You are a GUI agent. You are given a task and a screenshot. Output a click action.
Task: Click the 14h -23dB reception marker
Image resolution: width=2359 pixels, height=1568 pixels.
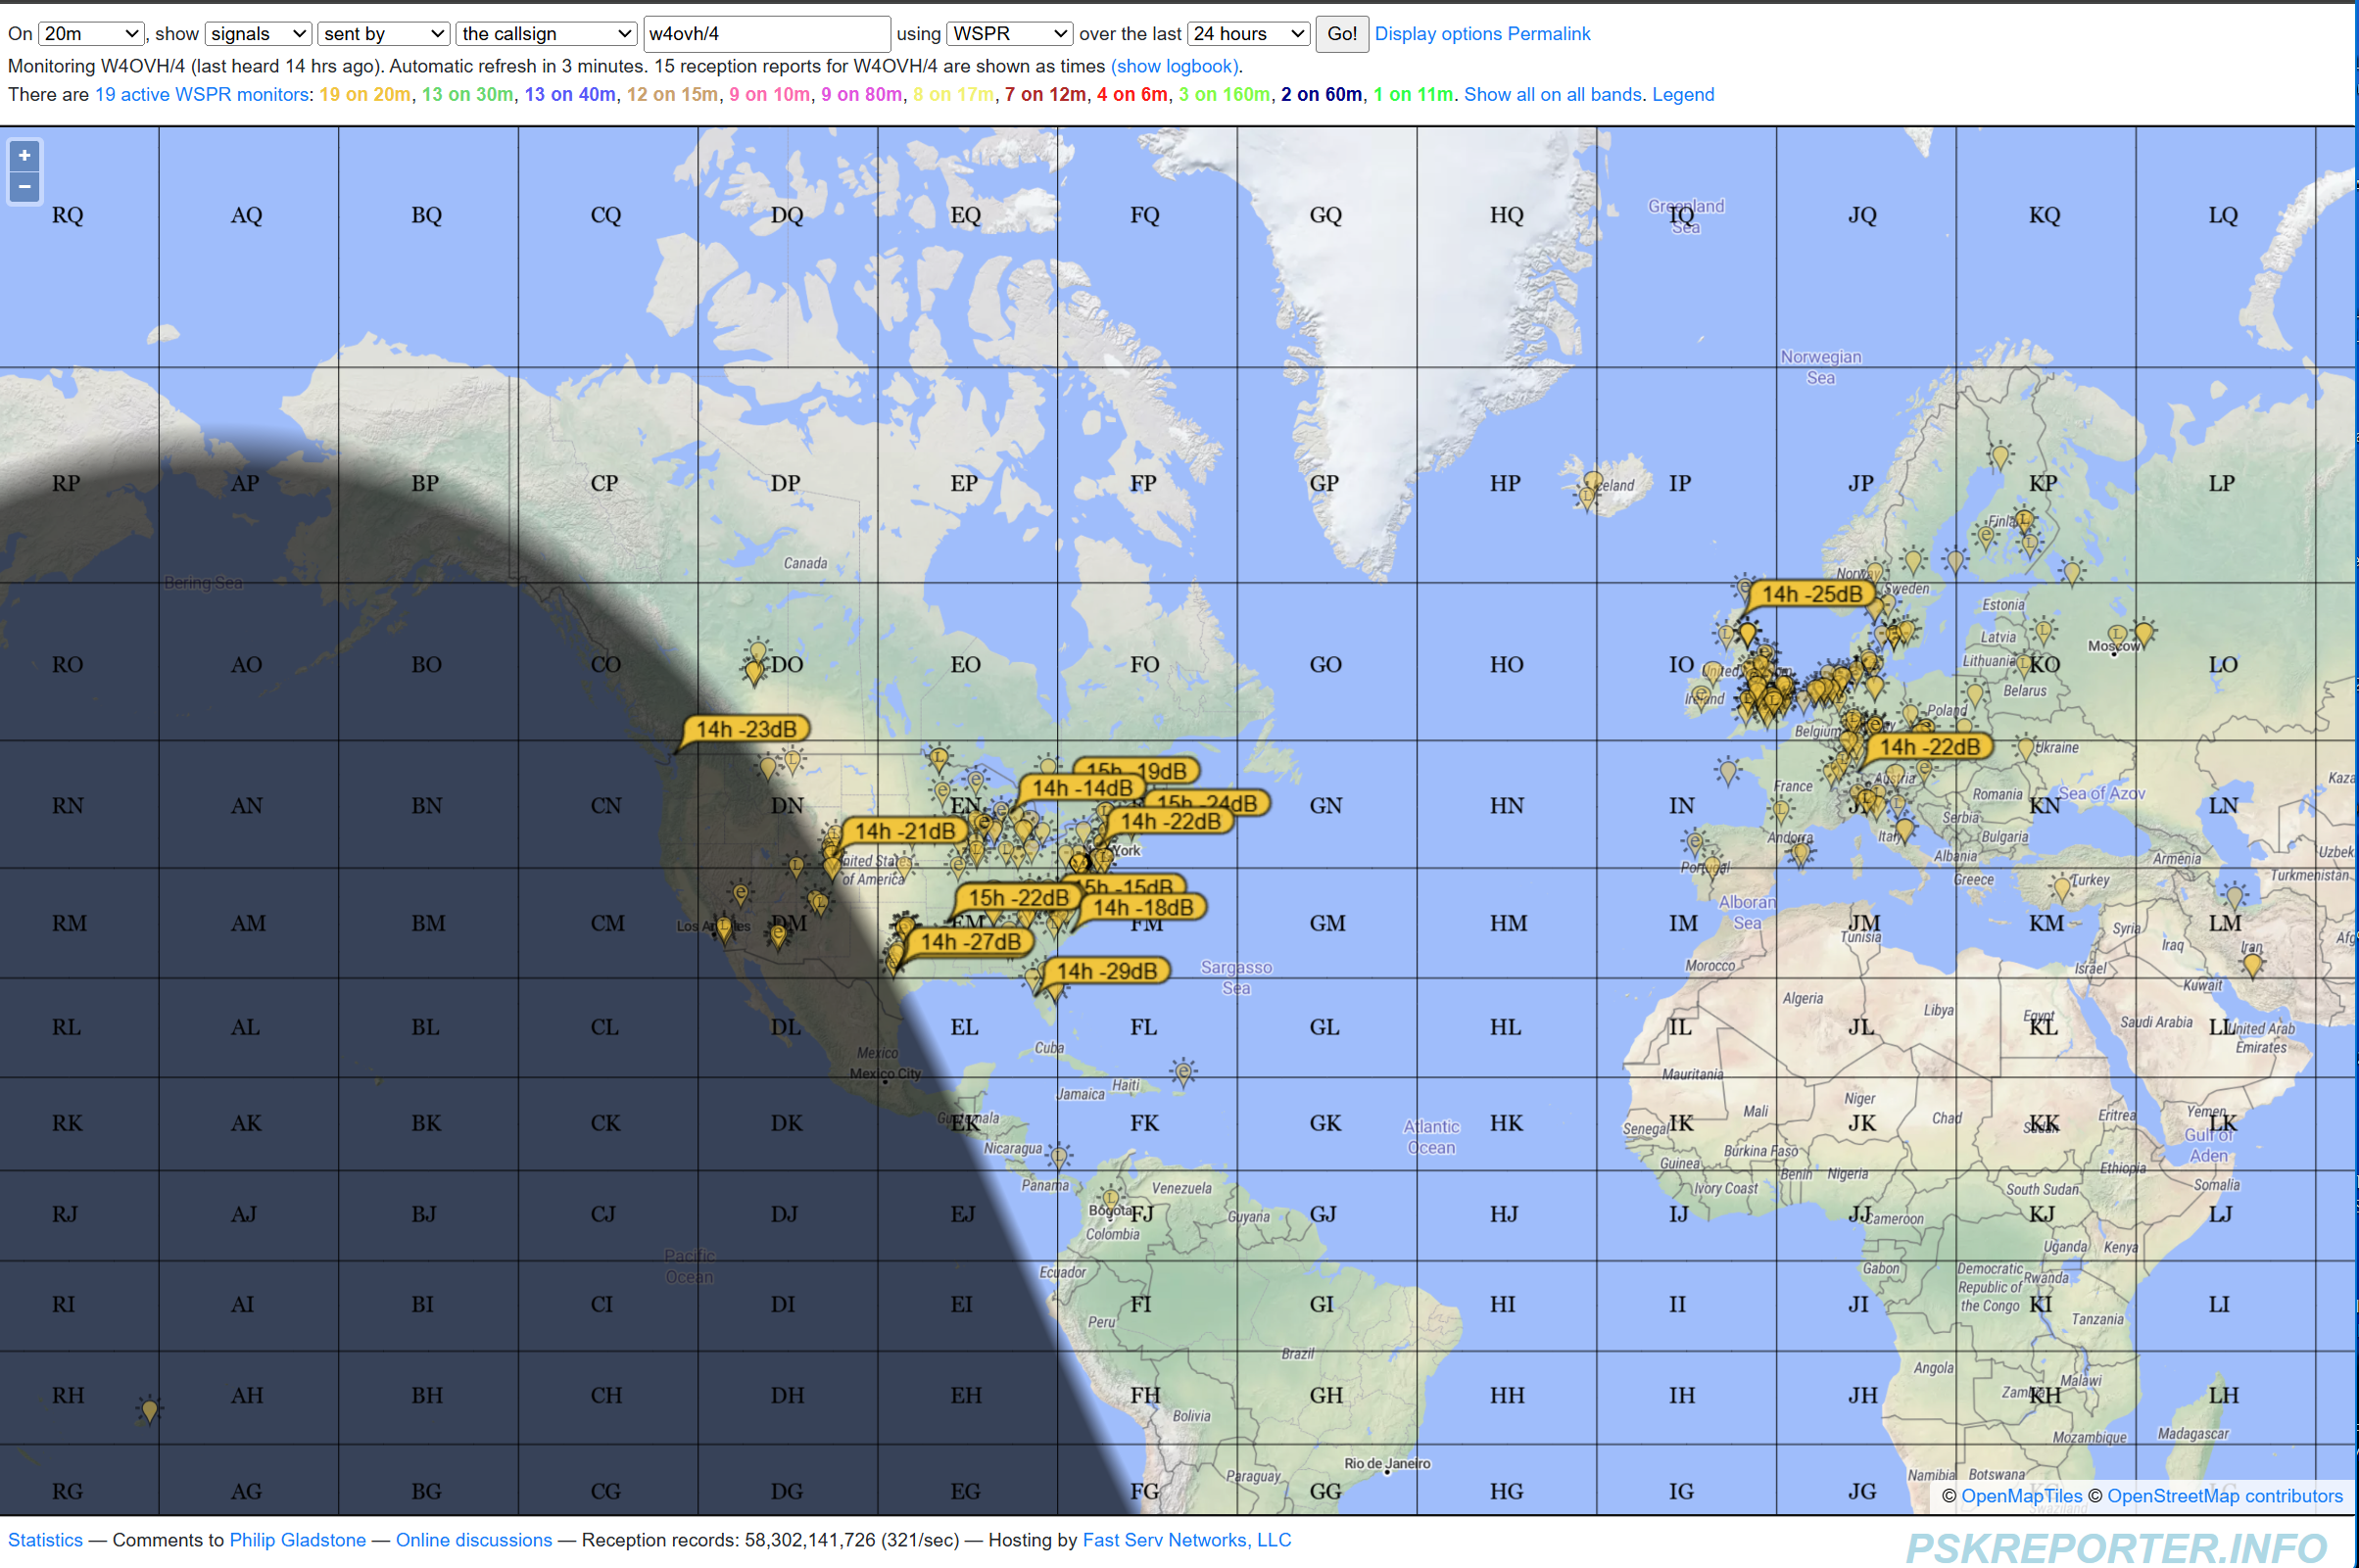coord(746,729)
